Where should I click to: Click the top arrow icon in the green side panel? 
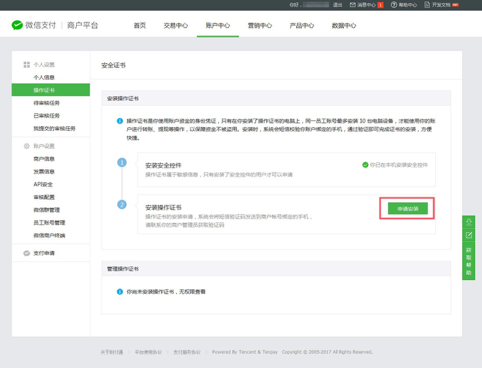coord(469,222)
